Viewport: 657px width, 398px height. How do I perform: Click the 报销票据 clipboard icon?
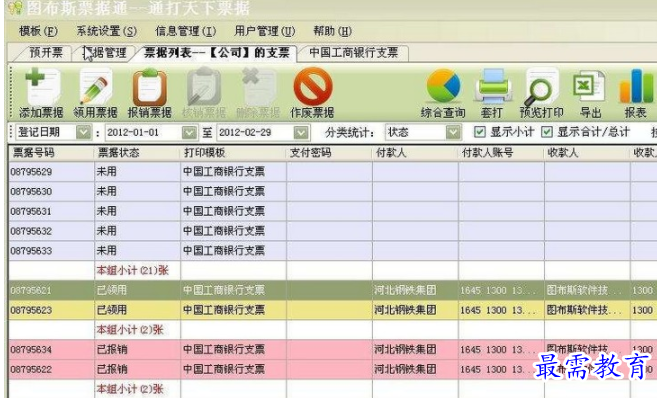click(x=150, y=87)
